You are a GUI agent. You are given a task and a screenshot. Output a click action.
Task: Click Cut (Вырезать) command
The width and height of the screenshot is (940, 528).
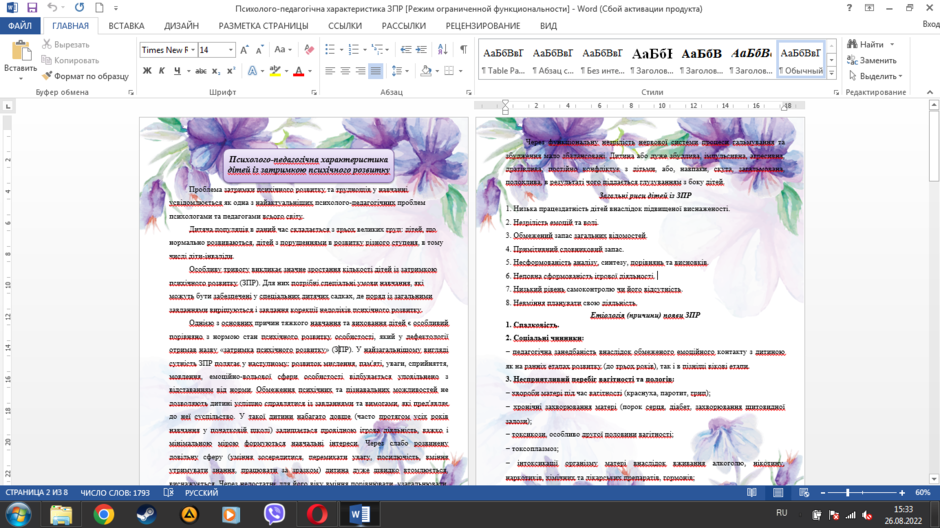[x=66, y=44]
